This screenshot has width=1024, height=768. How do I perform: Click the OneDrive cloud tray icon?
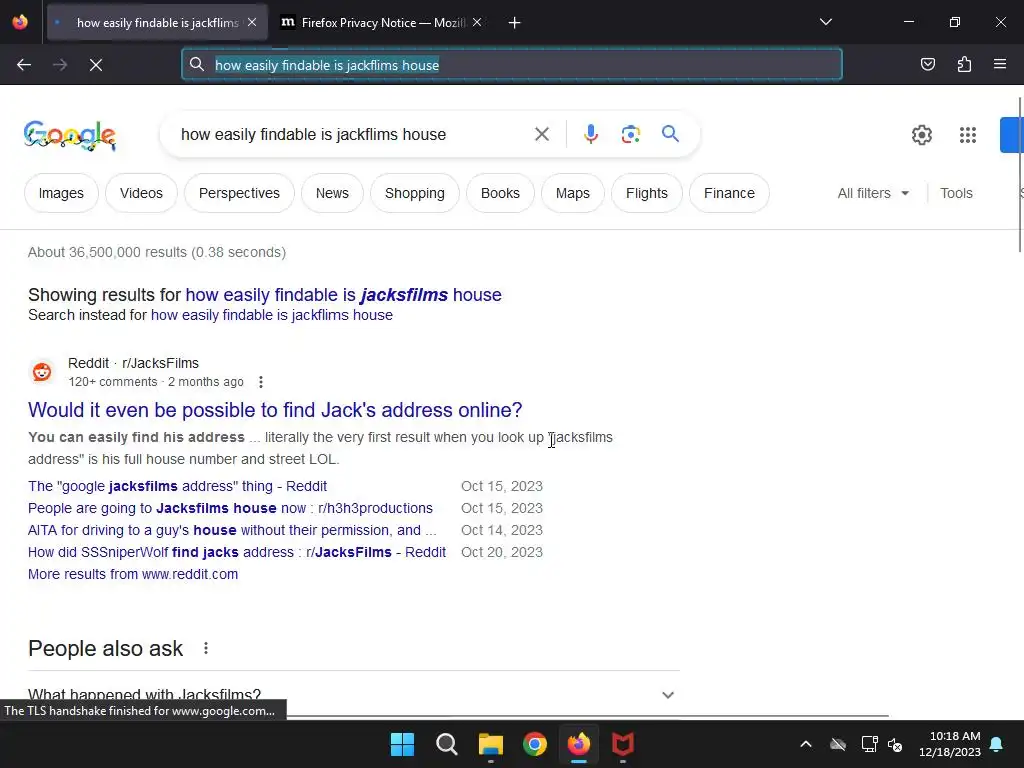pyautogui.click(x=838, y=744)
